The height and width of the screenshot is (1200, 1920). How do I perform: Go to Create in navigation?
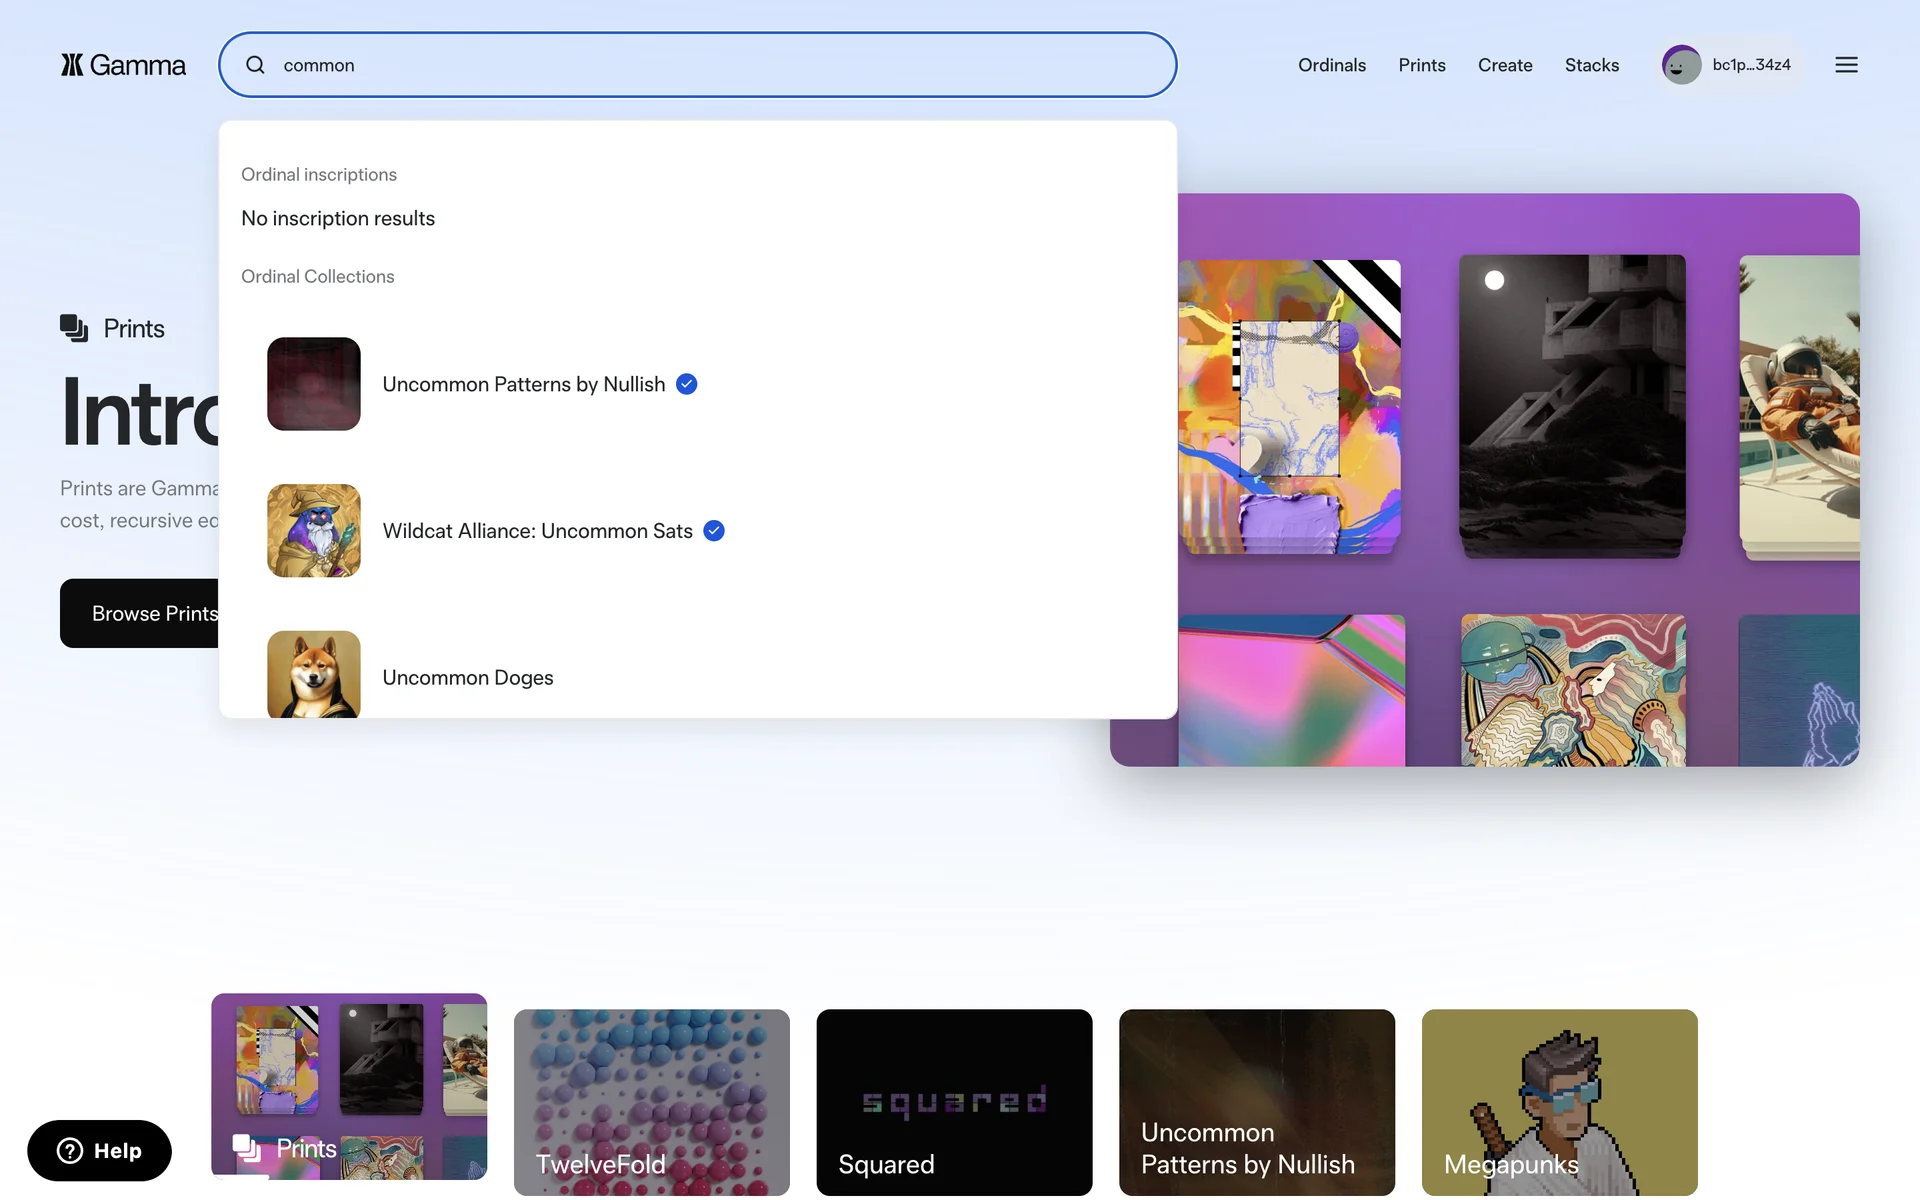pos(1504,65)
